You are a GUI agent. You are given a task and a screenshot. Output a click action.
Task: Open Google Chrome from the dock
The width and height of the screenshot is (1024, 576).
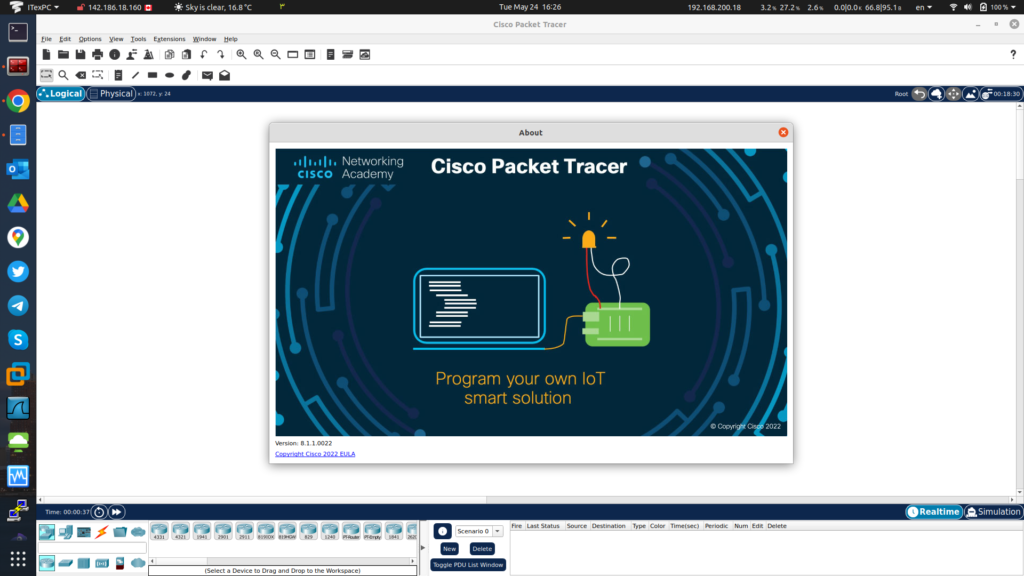pos(18,100)
